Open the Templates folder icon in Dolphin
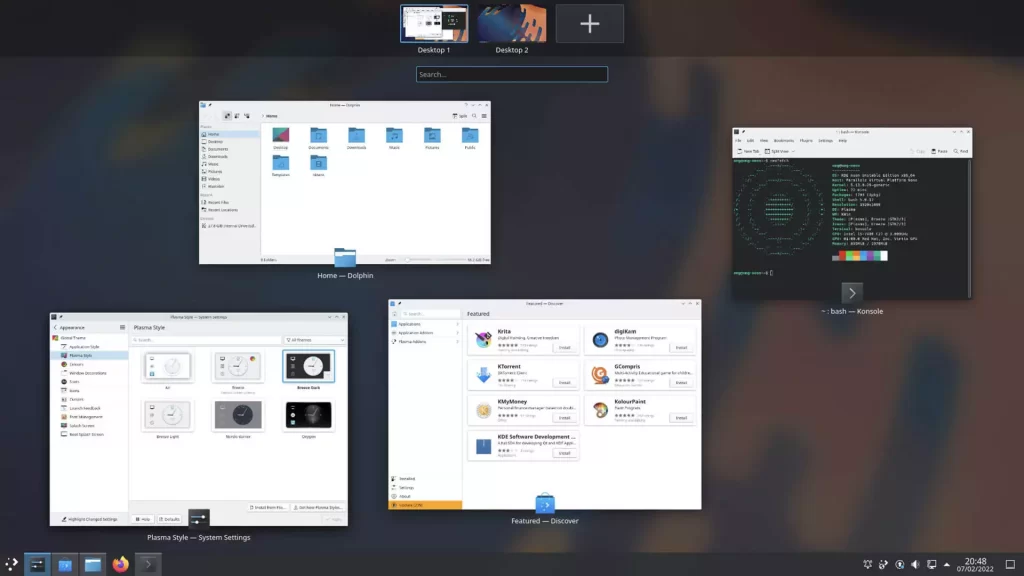Image resolution: width=1024 pixels, height=576 pixels. pyautogui.click(x=281, y=163)
